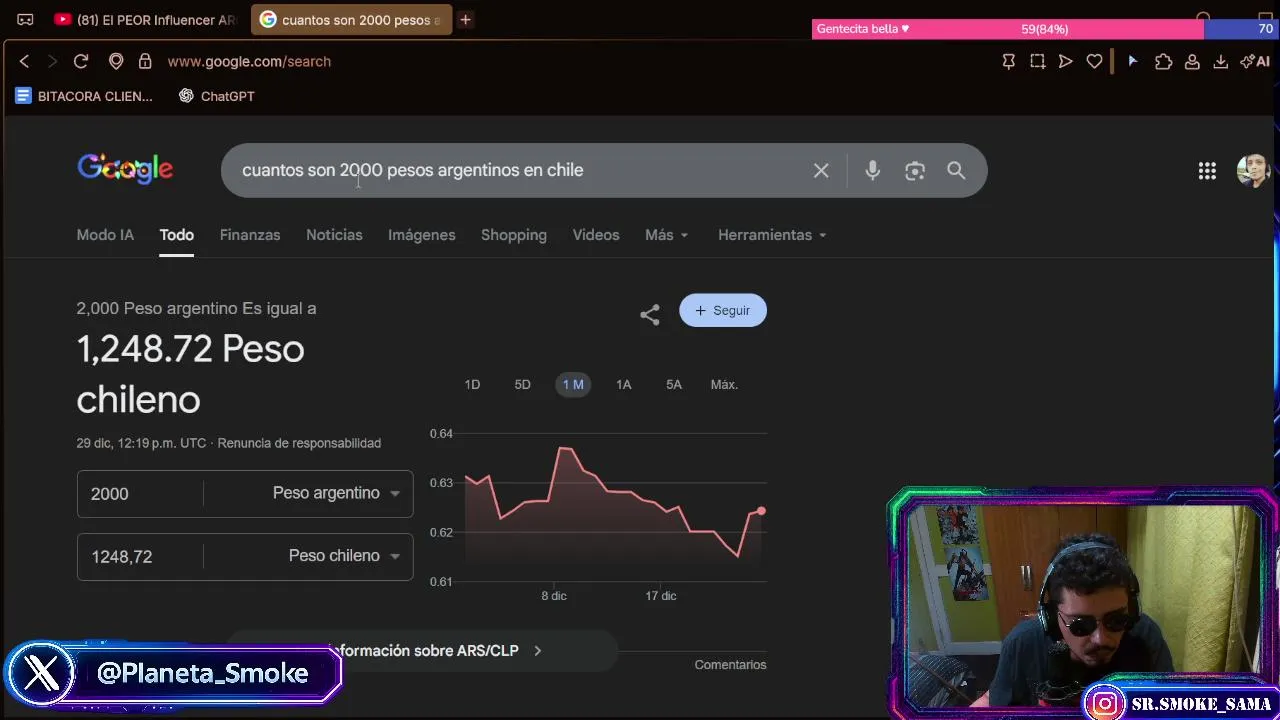
Task: Select the Todo results tab
Action: (x=176, y=235)
